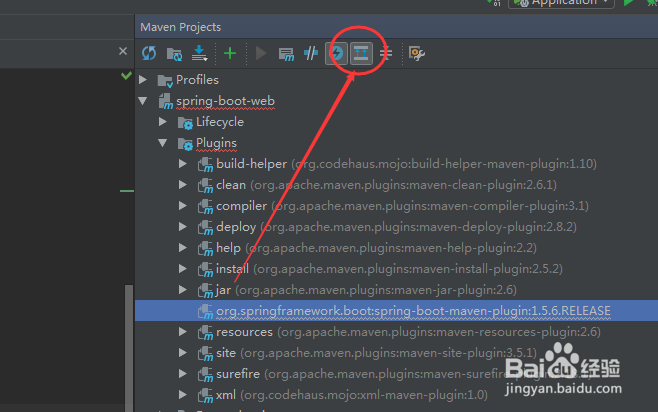The width and height of the screenshot is (658, 412).
Task: Click the xml plugin icon
Action: (205, 395)
